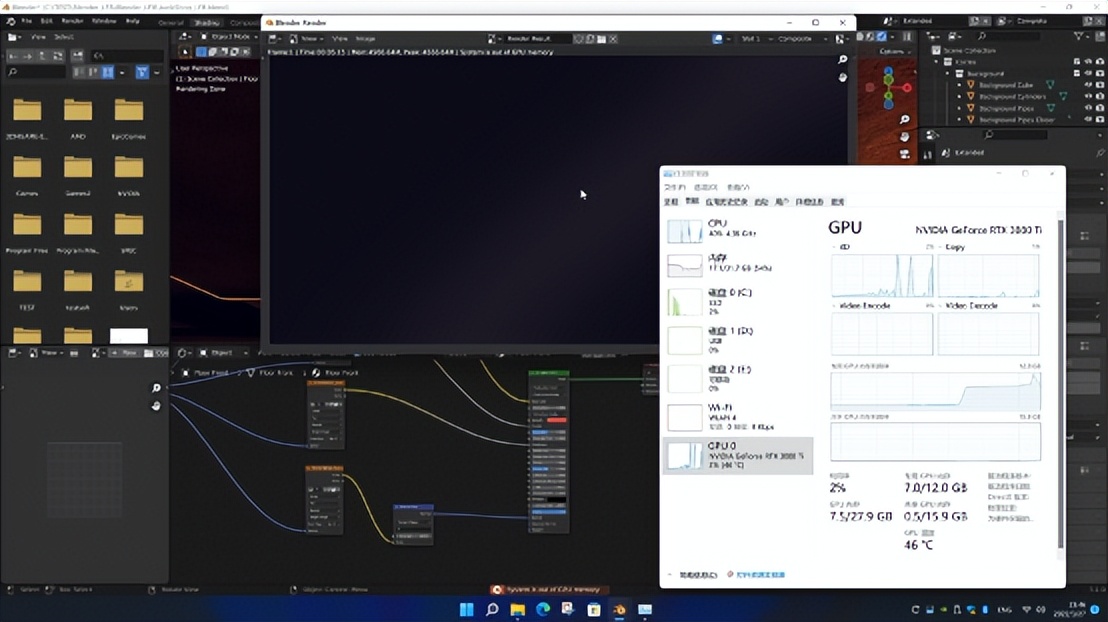Click the viewport zoom magnifier icon
This screenshot has height=622, width=1108.
click(x=904, y=119)
